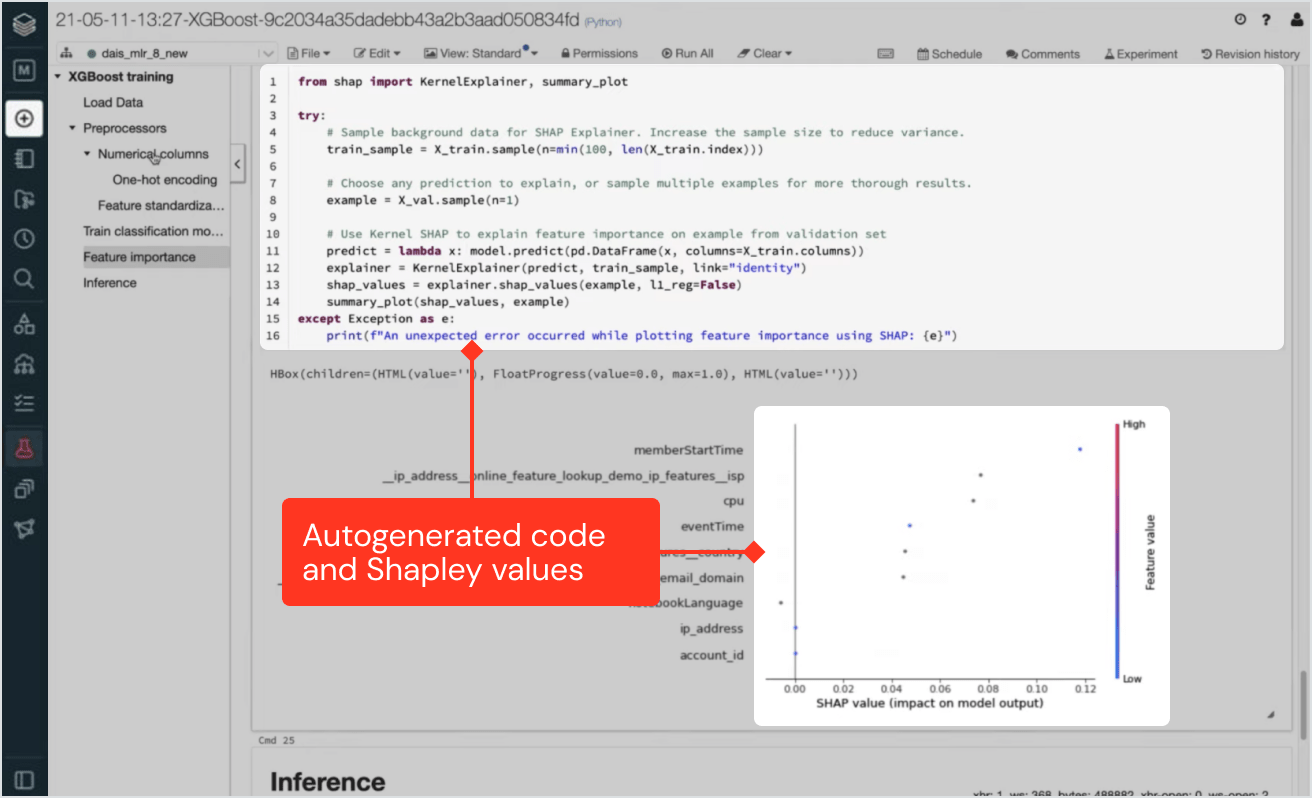
Task: Open the help question mark icon
Action: [1266, 19]
